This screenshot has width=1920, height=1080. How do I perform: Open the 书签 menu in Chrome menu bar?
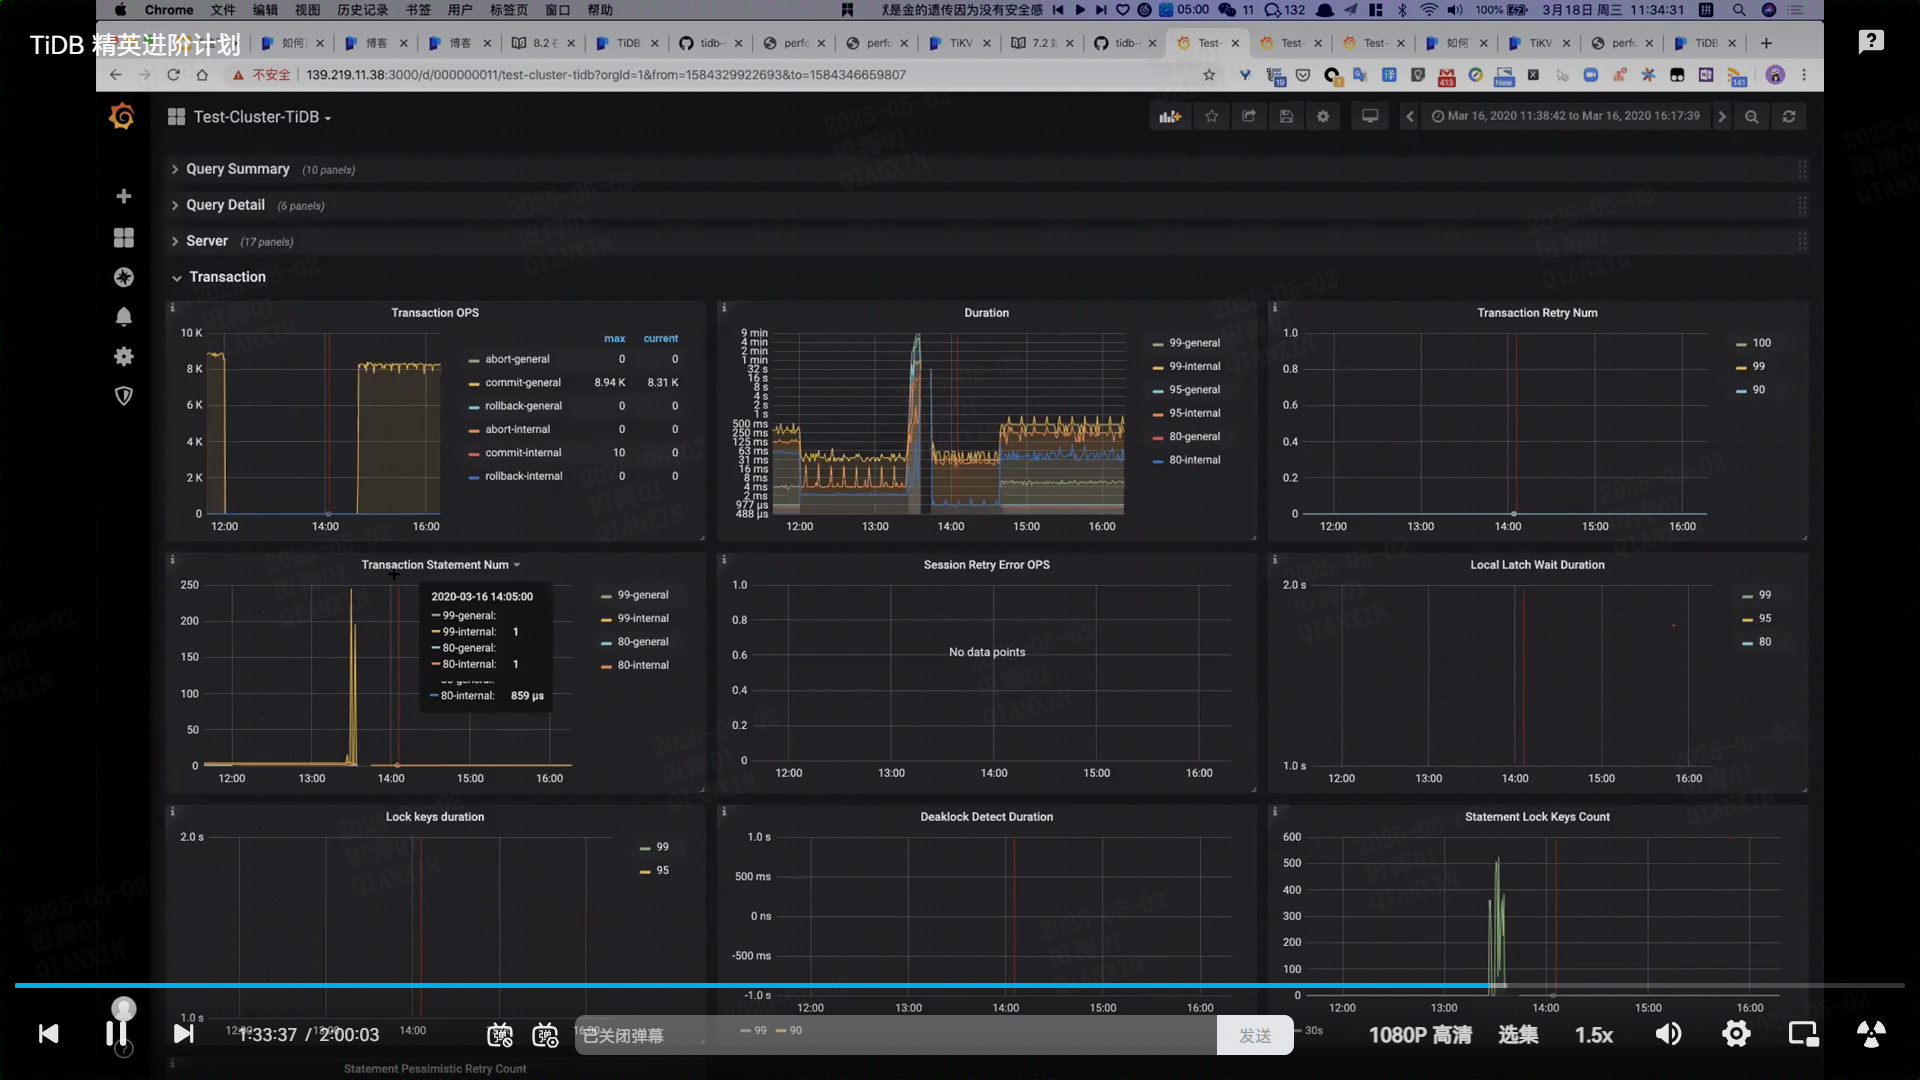[x=418, y=10]
